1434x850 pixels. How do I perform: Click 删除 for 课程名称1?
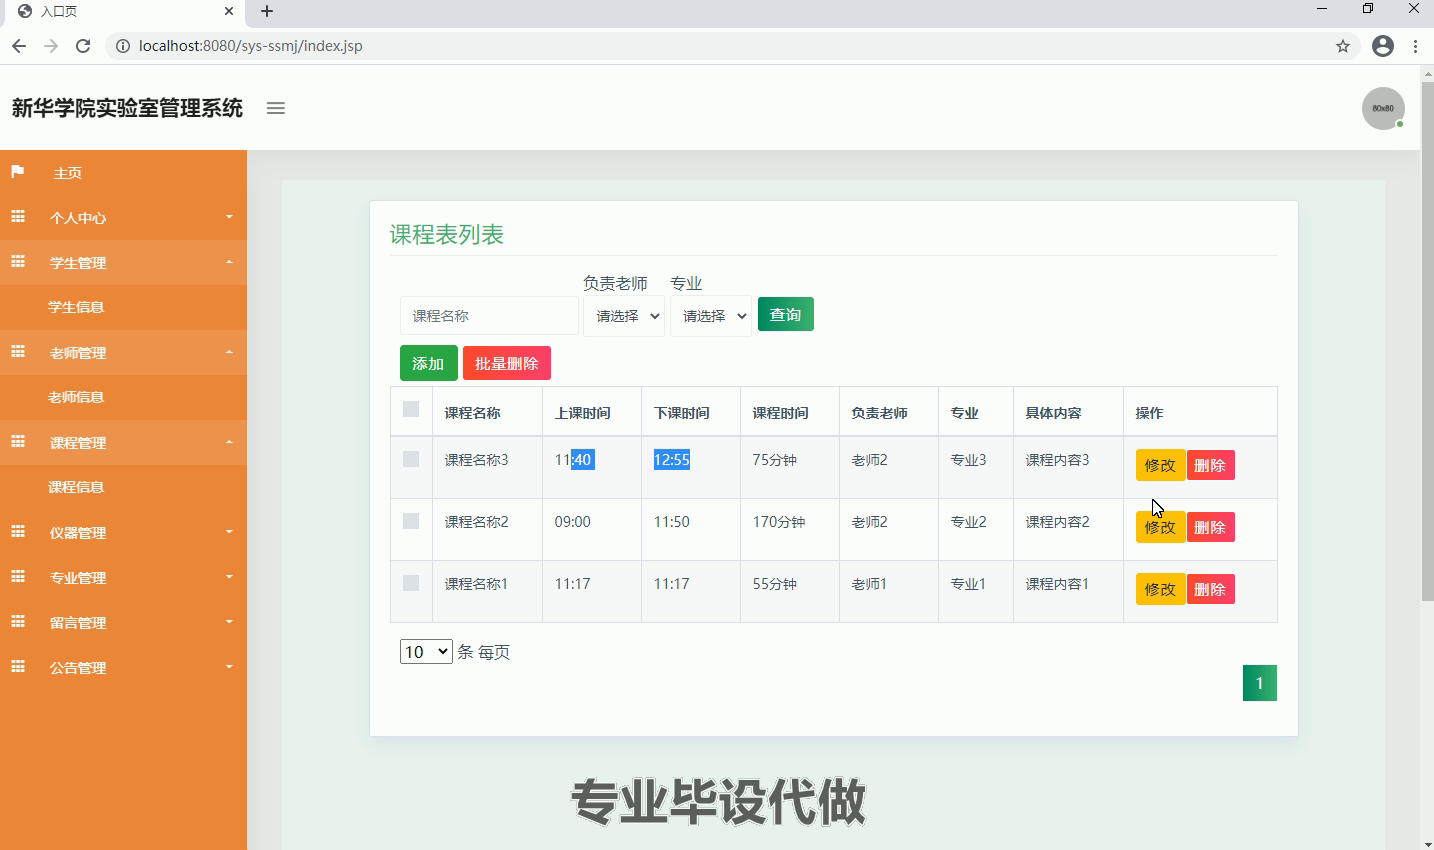point(1210,589)
